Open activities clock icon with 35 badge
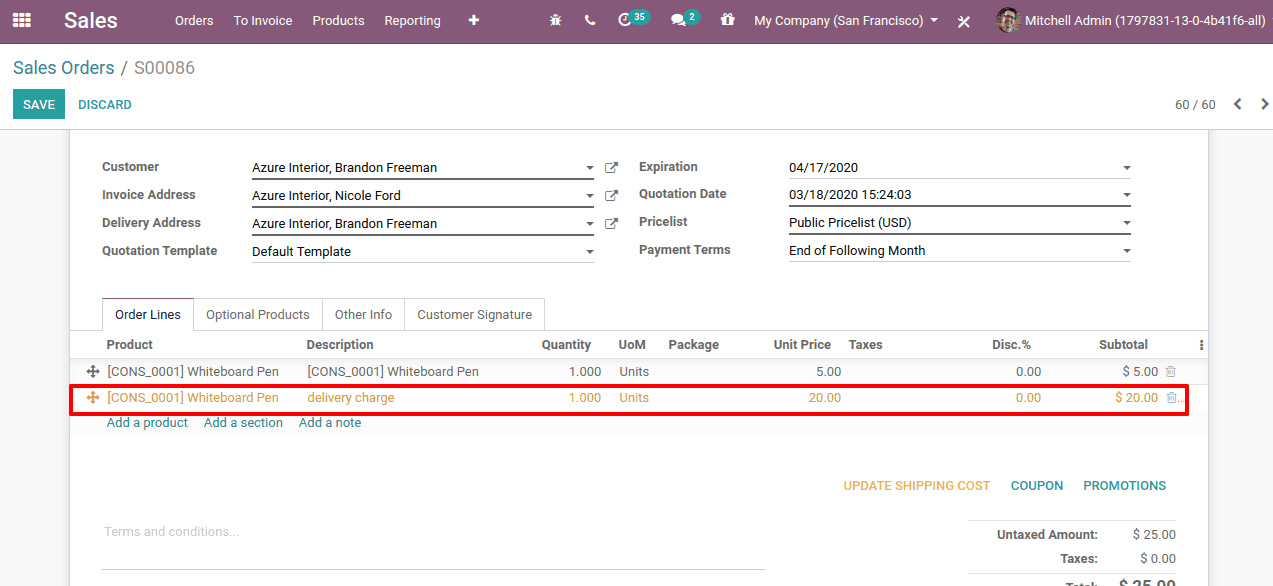The height and width of the screenshot is (586, 1273). [x=633, y=19]
